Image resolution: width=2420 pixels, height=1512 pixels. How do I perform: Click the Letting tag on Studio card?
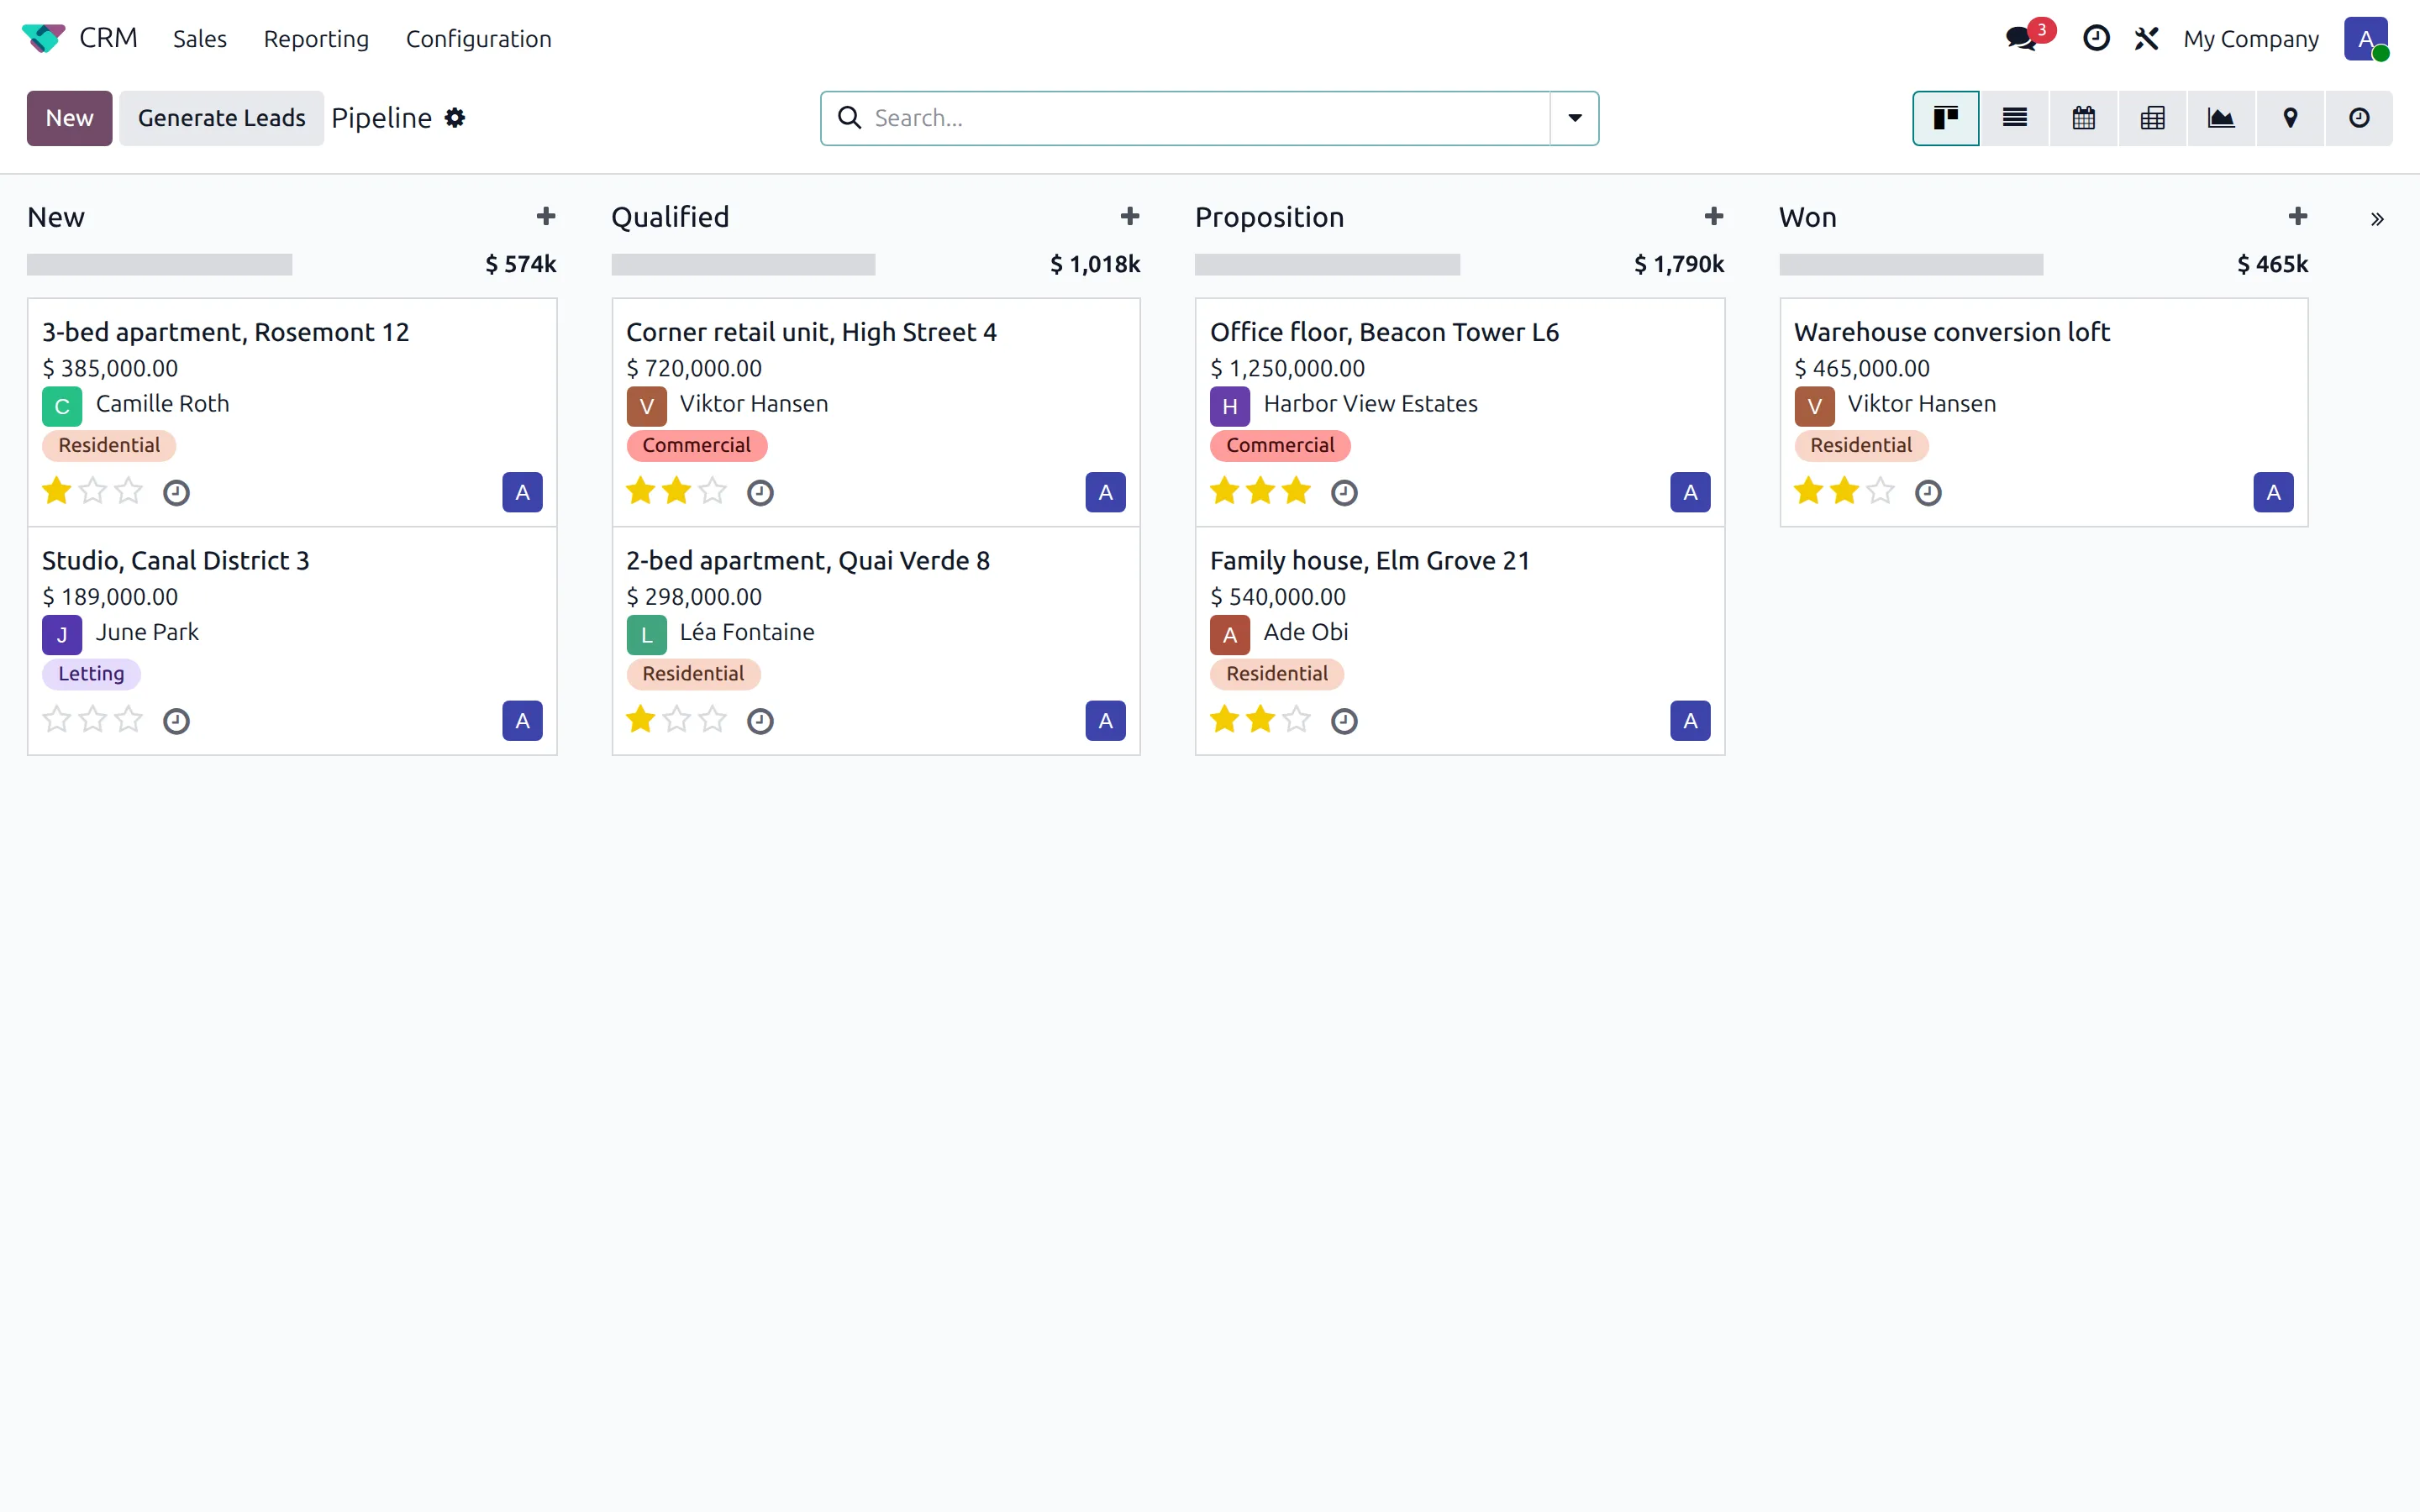91,674
